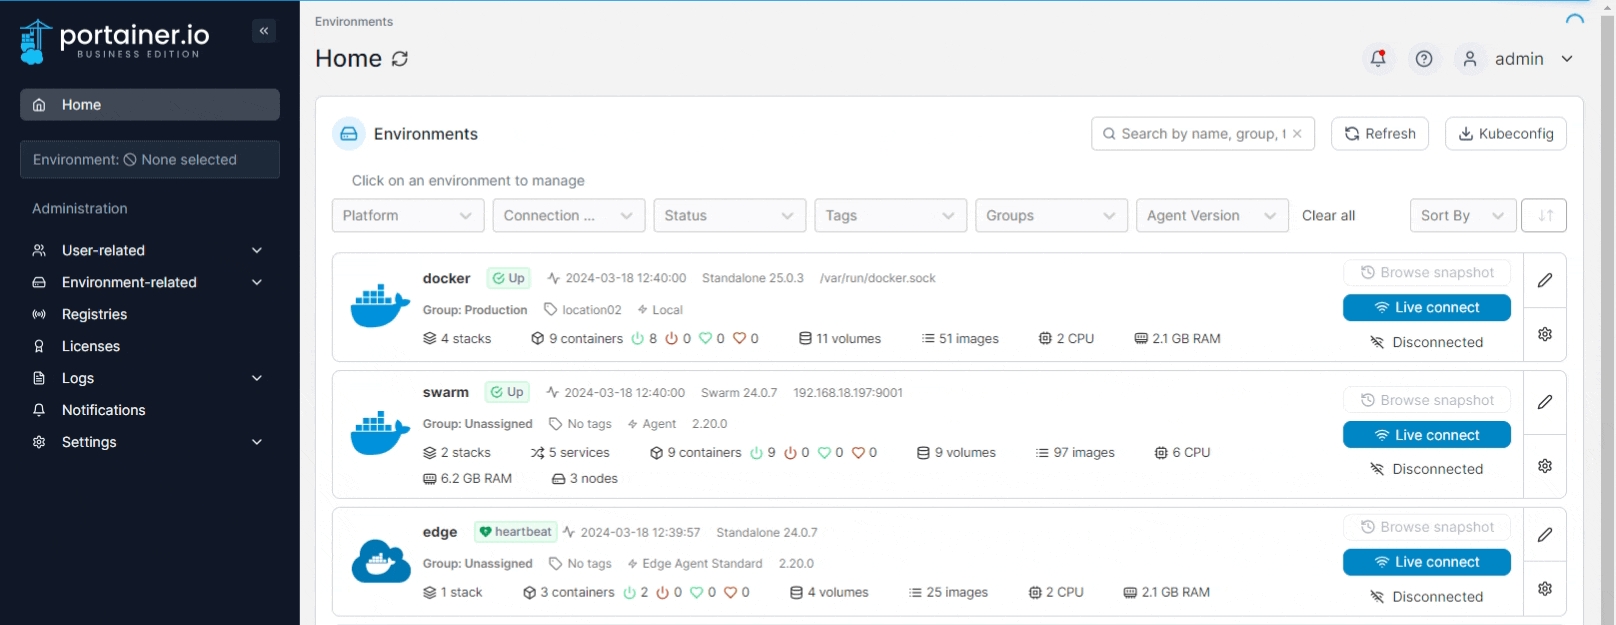Image resolution: width=1616 pixels, height=625 pixels.
Task: Clear search with the X icon
Action: (1297, 134)
